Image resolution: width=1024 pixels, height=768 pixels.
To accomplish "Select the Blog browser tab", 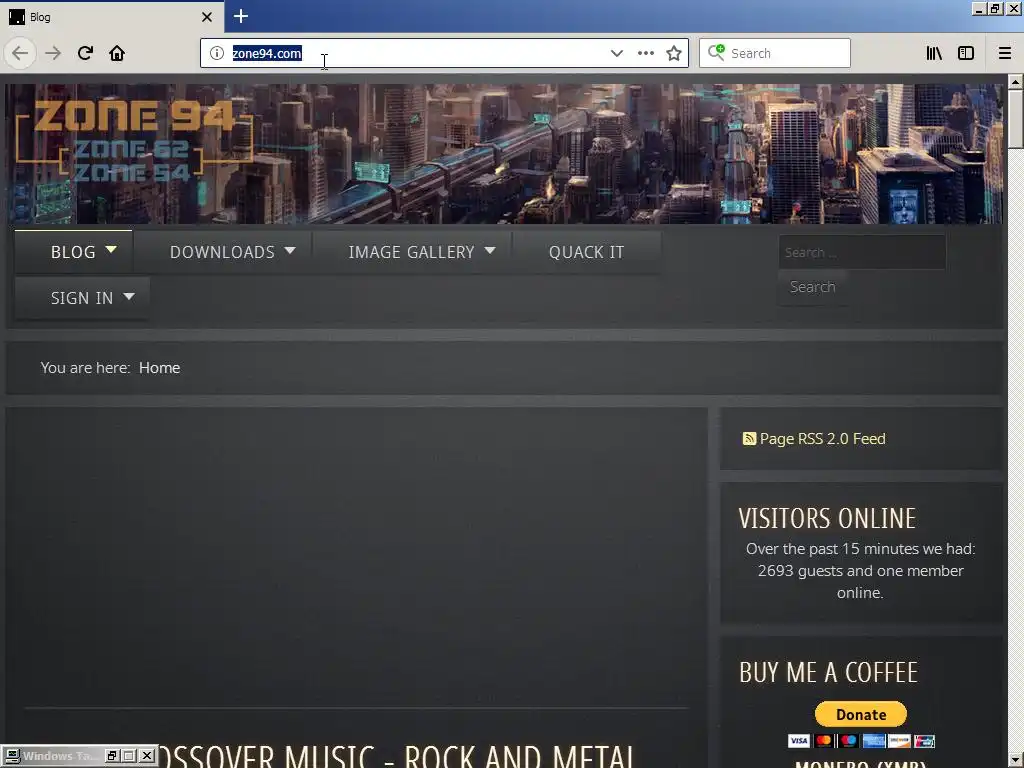I will [112, 17].
